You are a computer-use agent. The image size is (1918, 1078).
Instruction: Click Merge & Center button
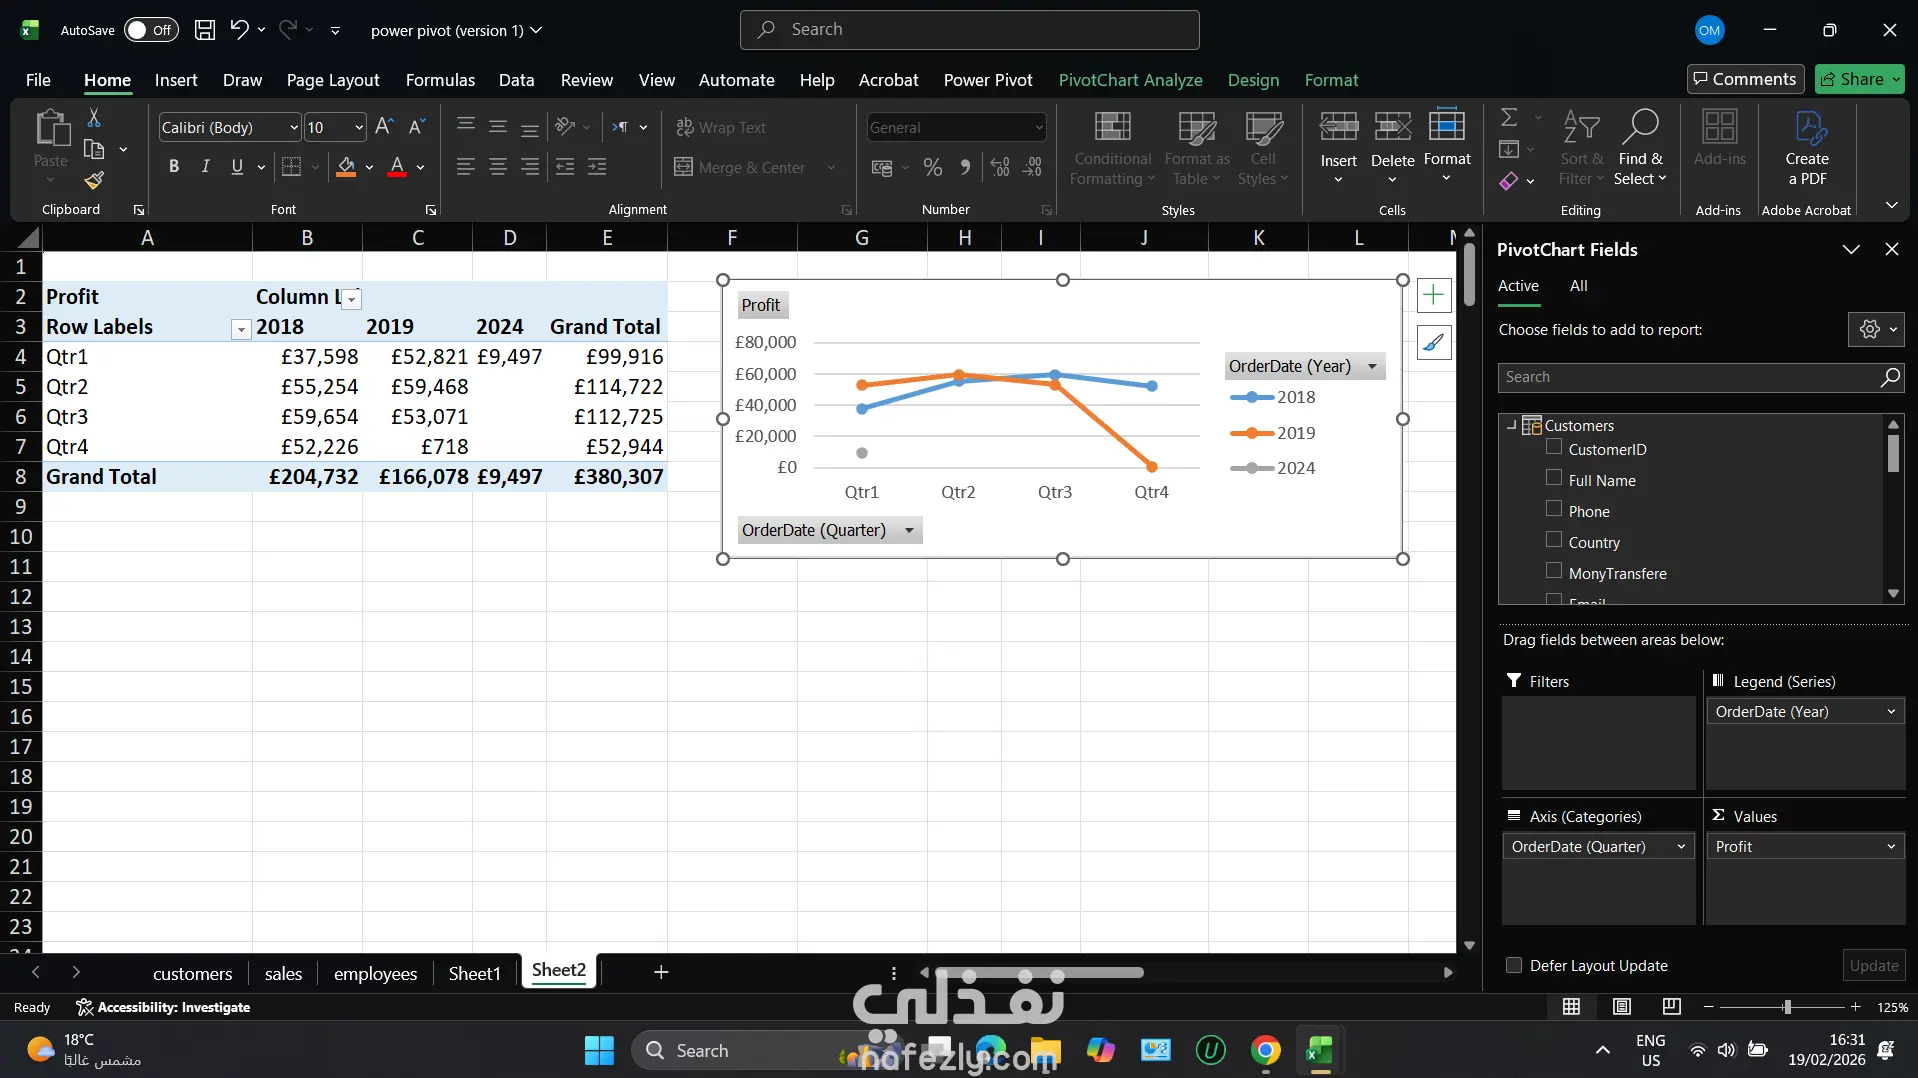740,167
